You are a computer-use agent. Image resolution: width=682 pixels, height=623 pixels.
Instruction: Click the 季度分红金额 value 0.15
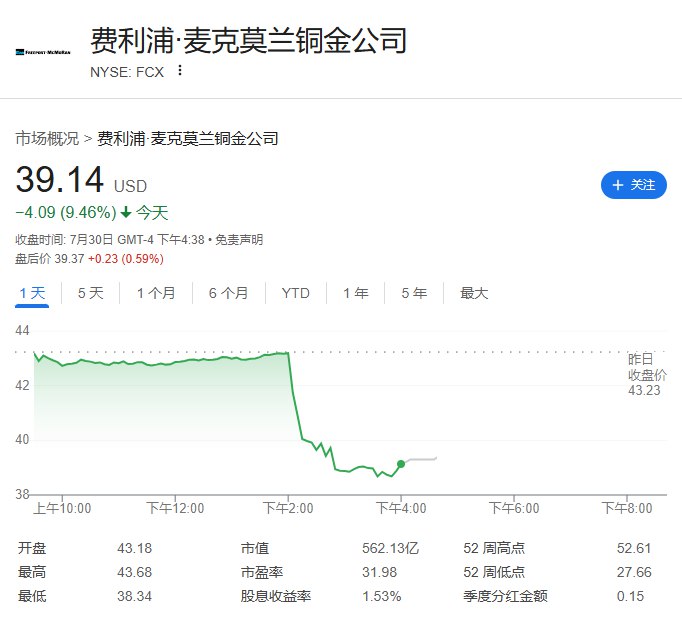click(630, 596)
